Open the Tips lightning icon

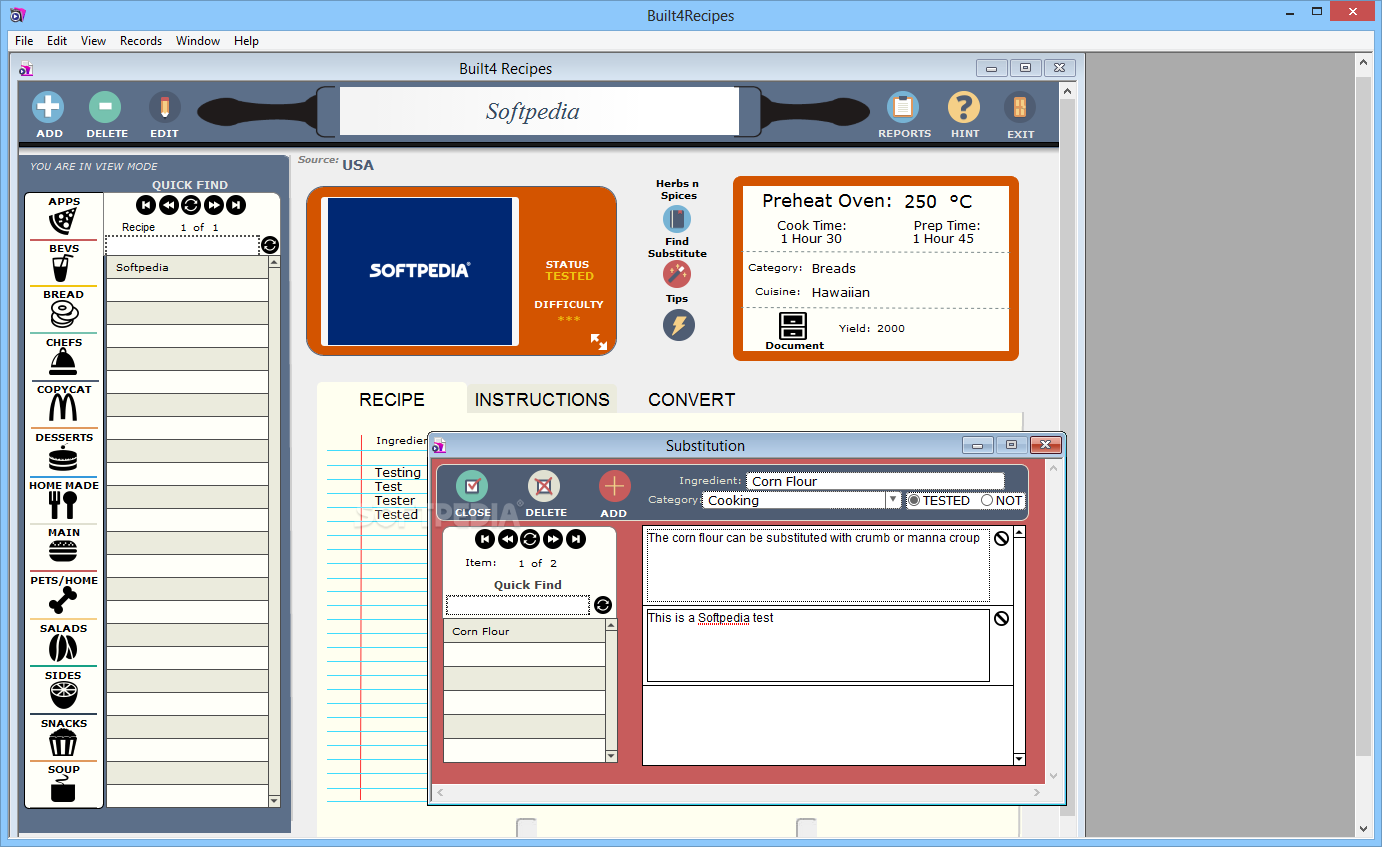pyautogui.click(x=678, y=325)
